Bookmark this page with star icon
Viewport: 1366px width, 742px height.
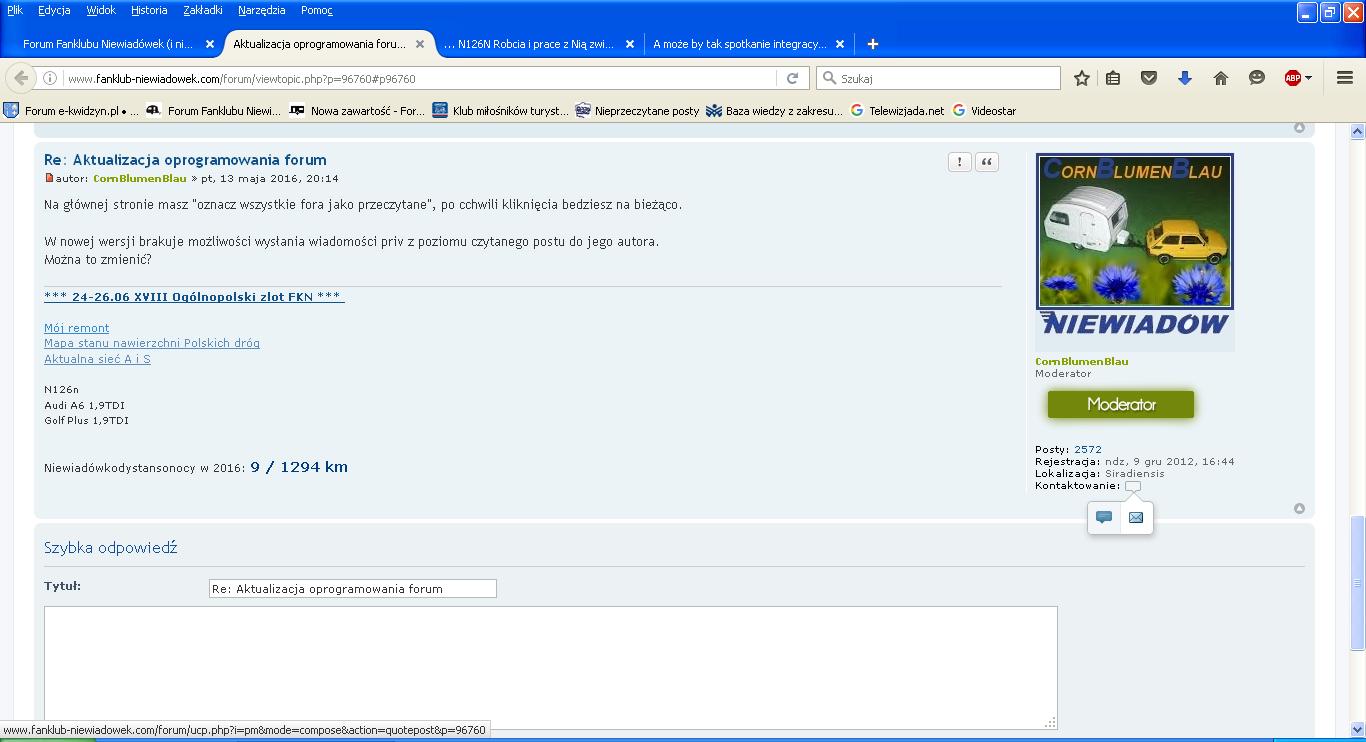(1081, 78)
